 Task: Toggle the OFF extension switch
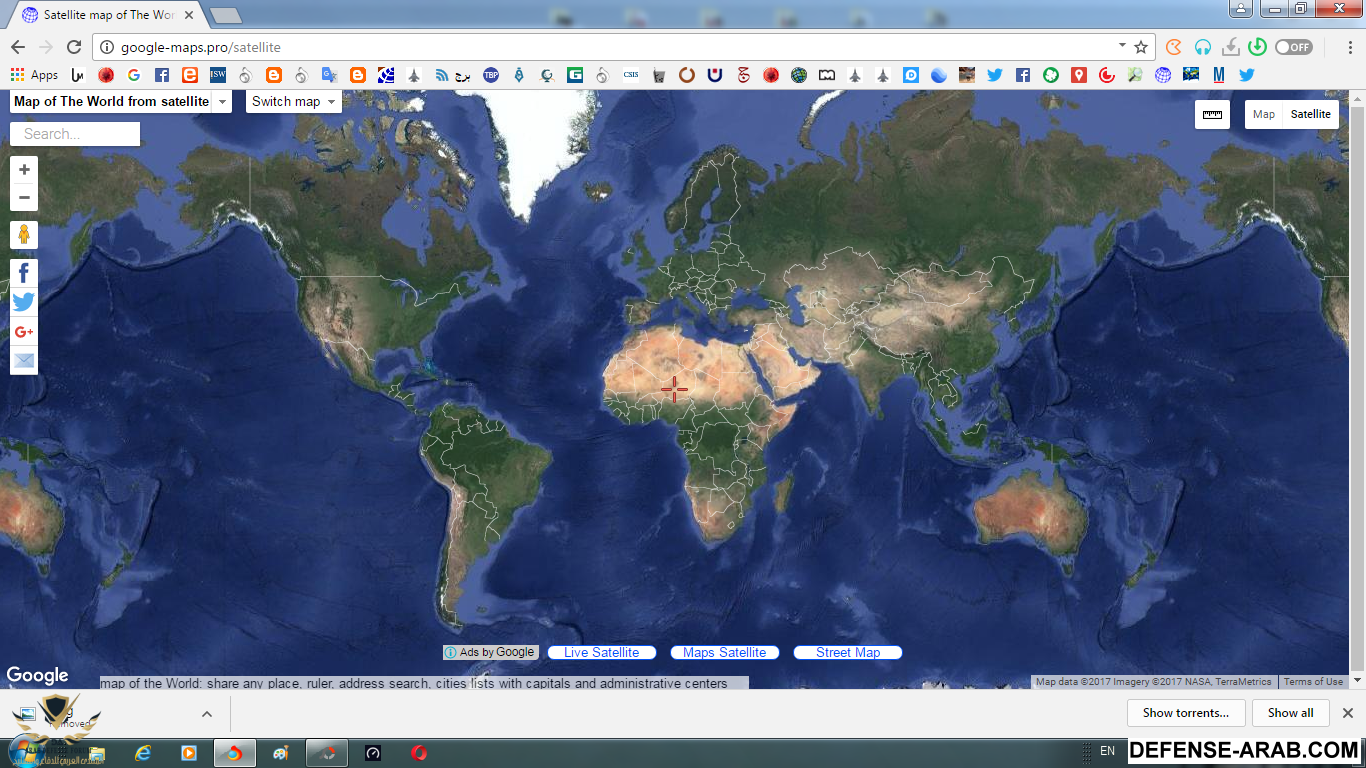coord(1294,47)
